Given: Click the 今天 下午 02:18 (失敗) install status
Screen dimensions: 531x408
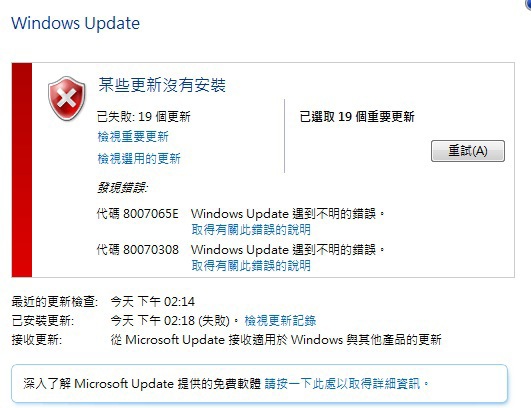Looking at the screenshot, I should pos(170,320).
